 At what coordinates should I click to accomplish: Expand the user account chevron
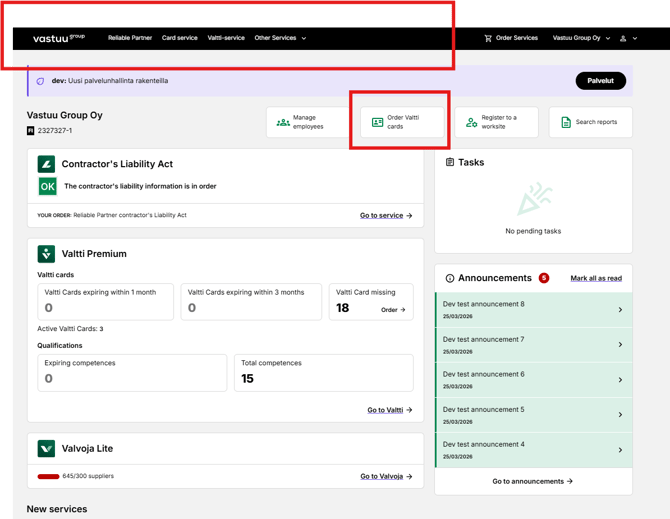[x=635, y=38]
